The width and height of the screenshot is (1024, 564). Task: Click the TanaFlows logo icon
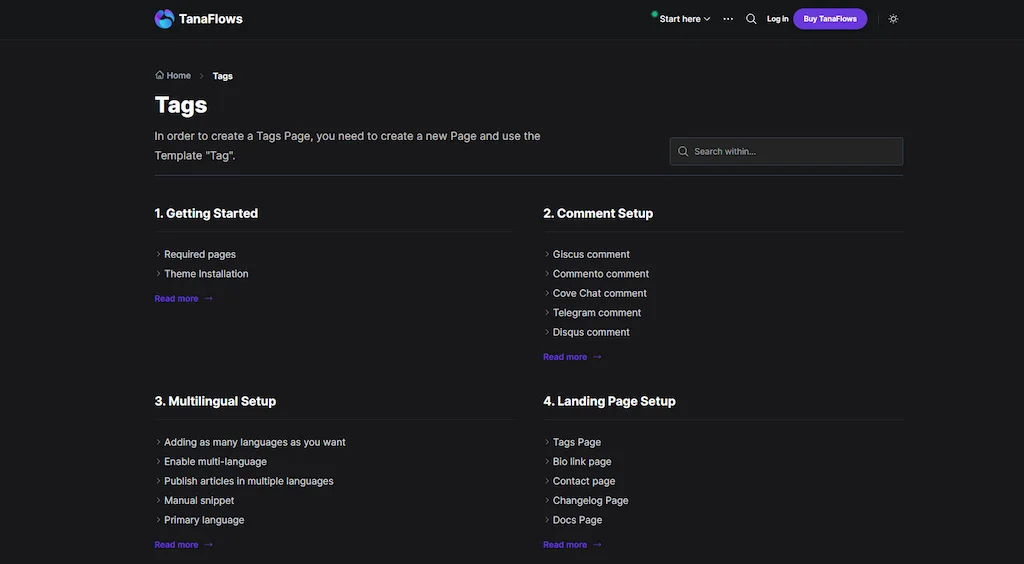coord(165,19)
